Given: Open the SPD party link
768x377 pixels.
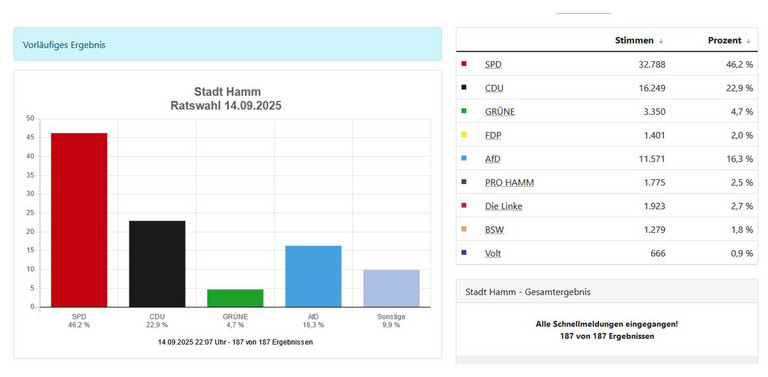Looking at the screenshot, I should (493, 65).
